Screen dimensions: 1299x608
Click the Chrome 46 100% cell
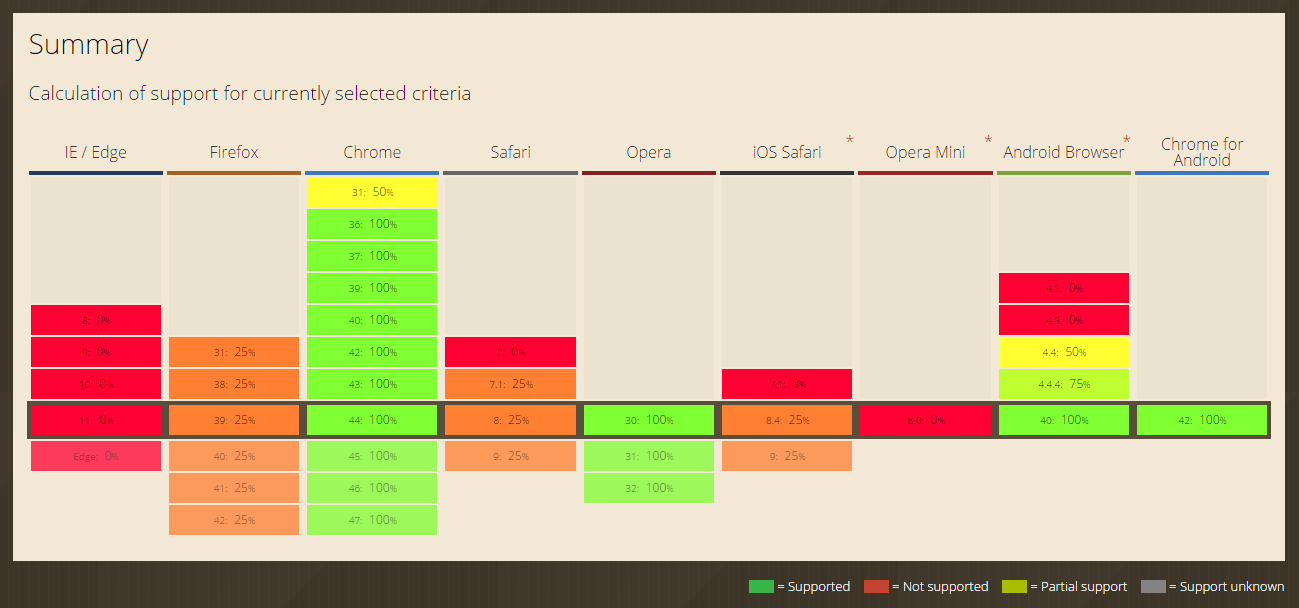(372, 488)
